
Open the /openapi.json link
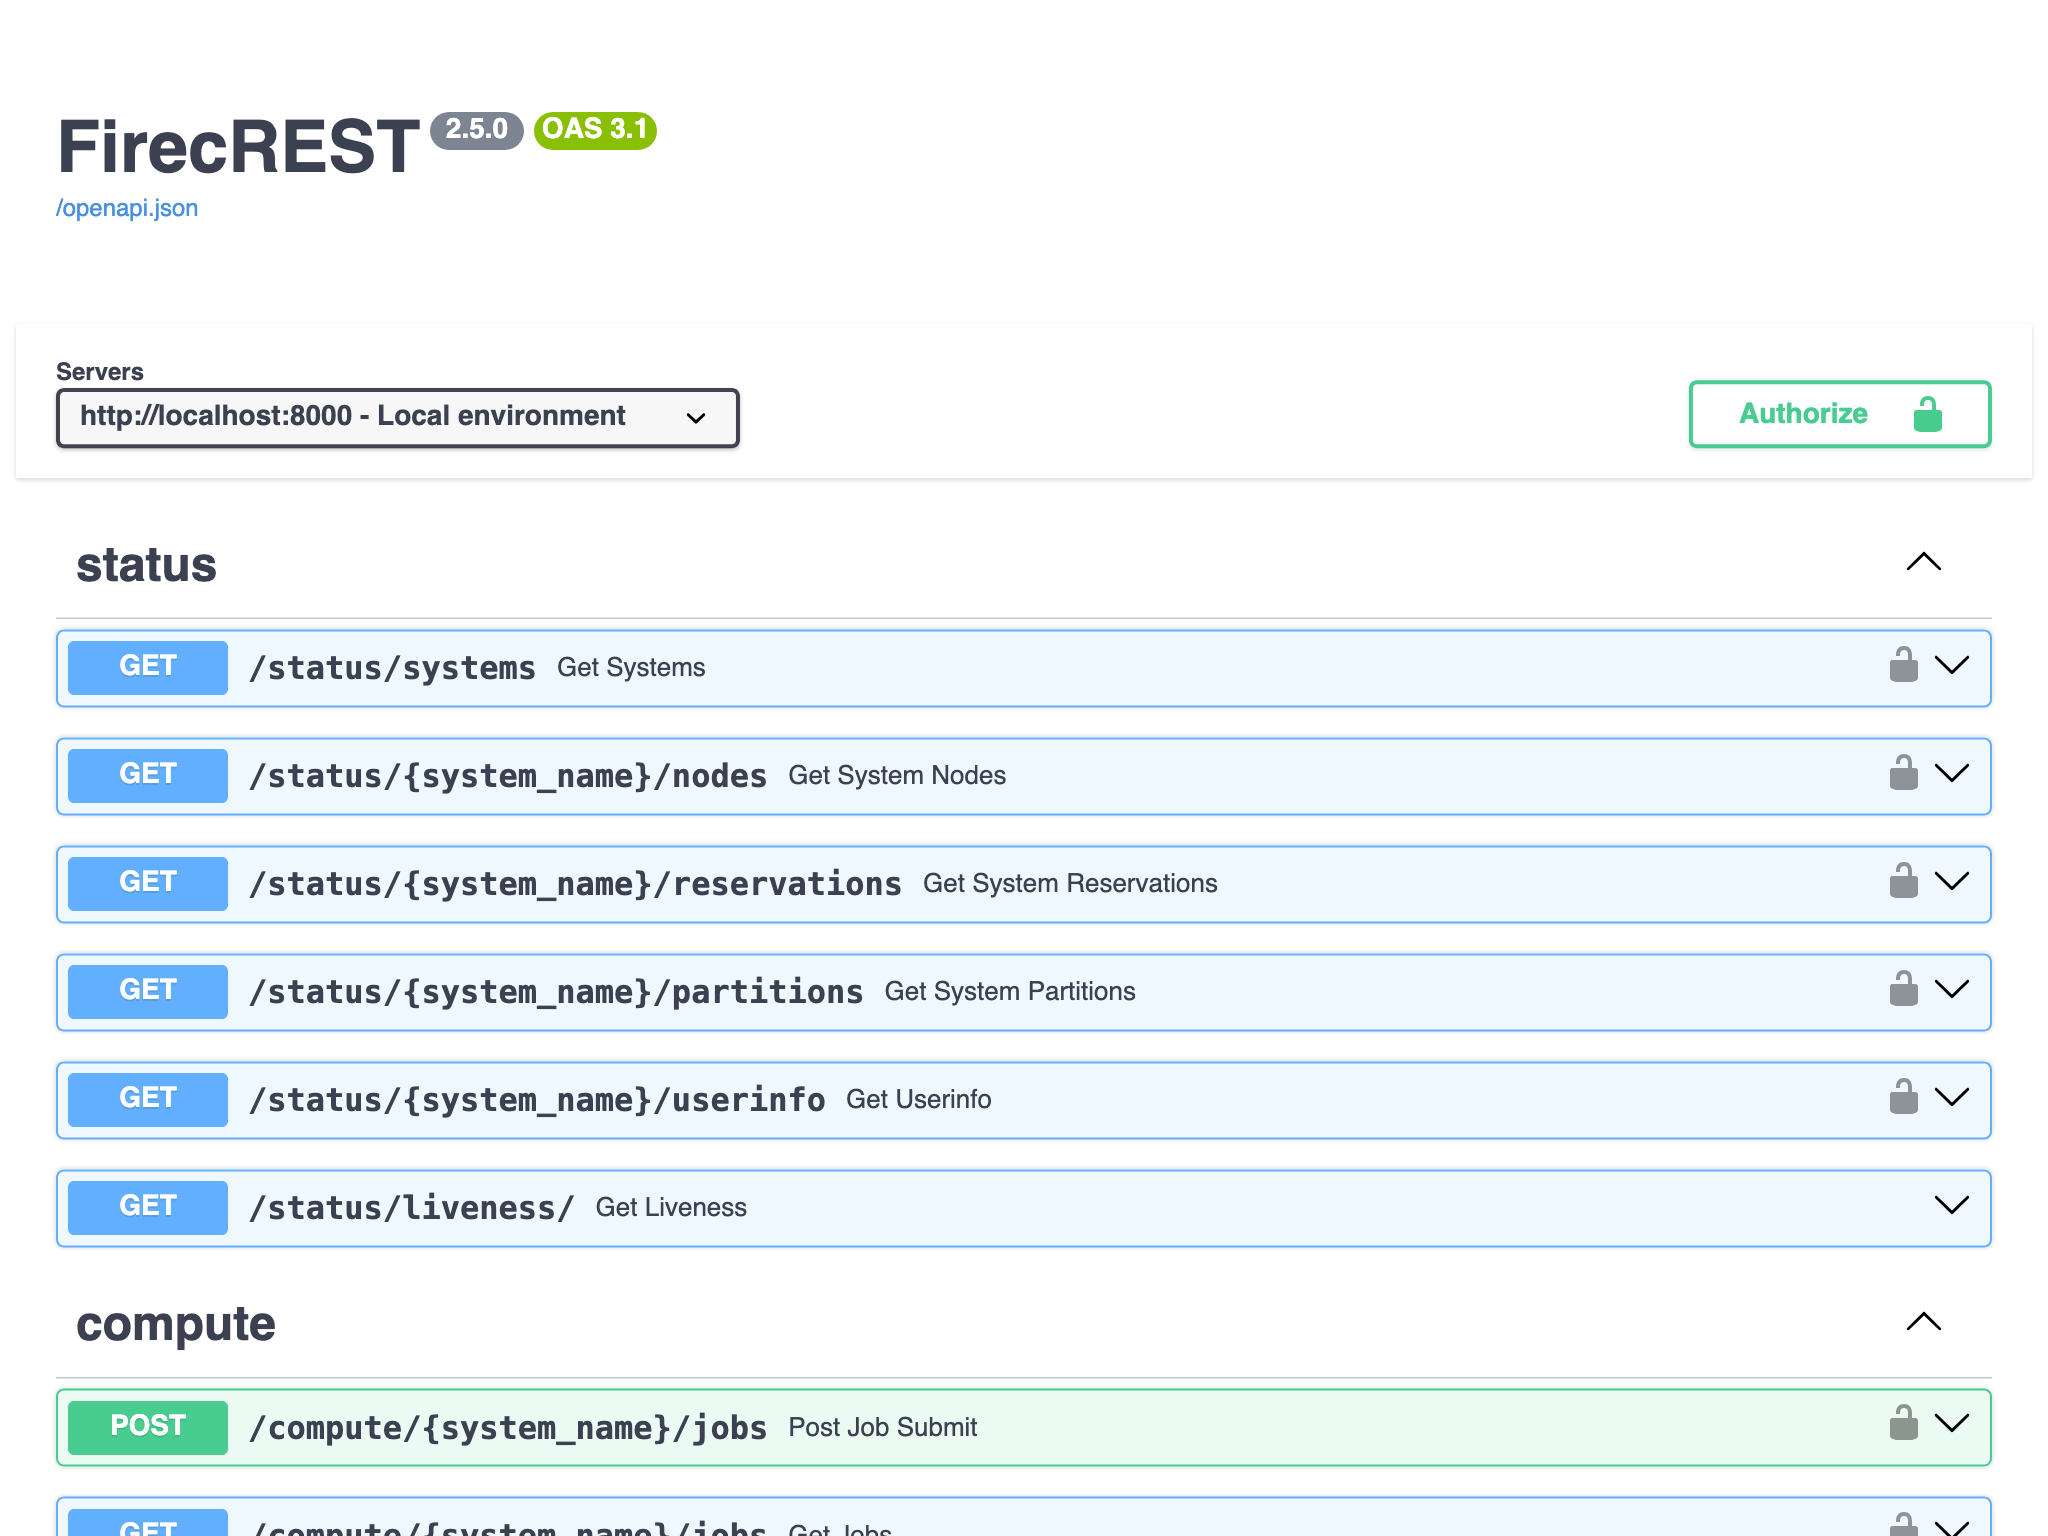[x=127, y=208]
